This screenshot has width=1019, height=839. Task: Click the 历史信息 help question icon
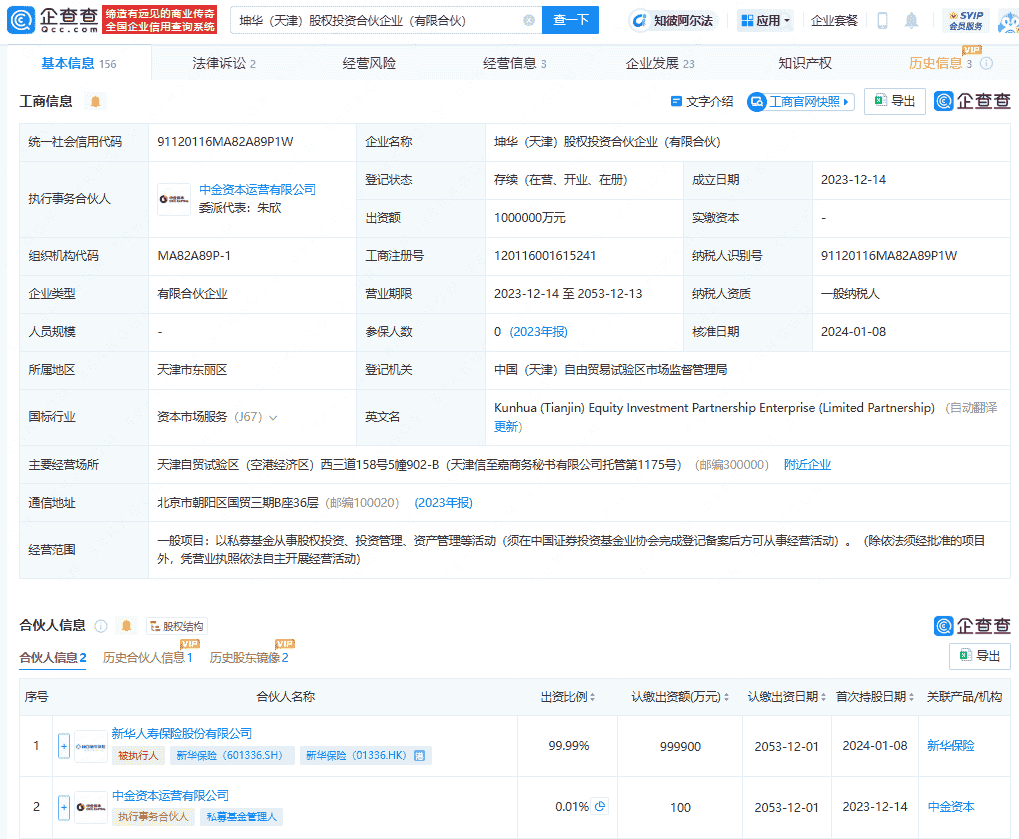pyautogui.click(x=986, y=64)
